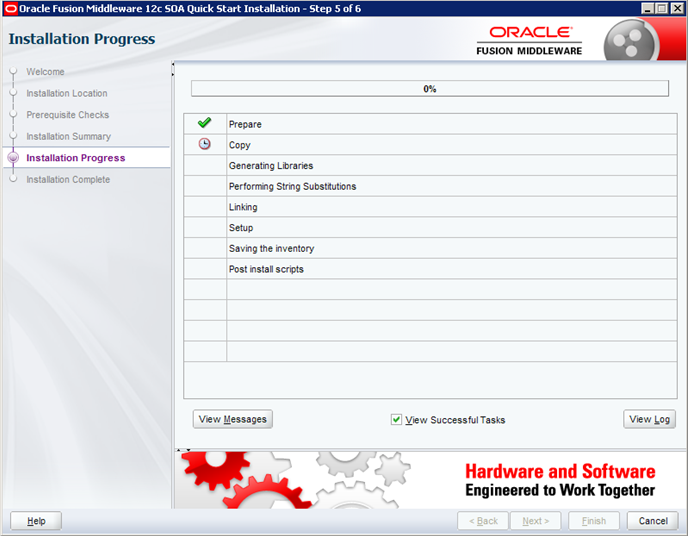Viewport: 688px width, 536px height.
Task: Select Installation Progress step label
Action: (75, 157)
